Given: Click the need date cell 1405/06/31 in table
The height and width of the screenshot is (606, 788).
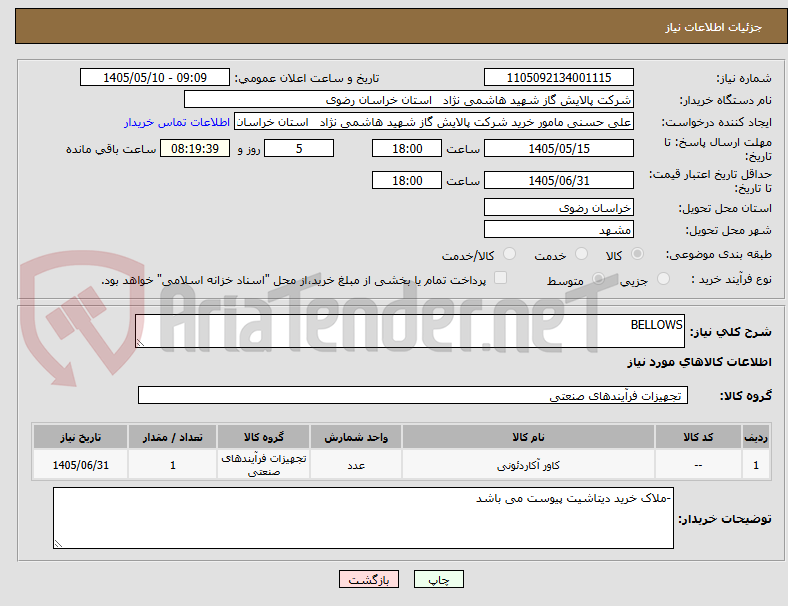Looking at the screenshot, I should click(80, 465).
